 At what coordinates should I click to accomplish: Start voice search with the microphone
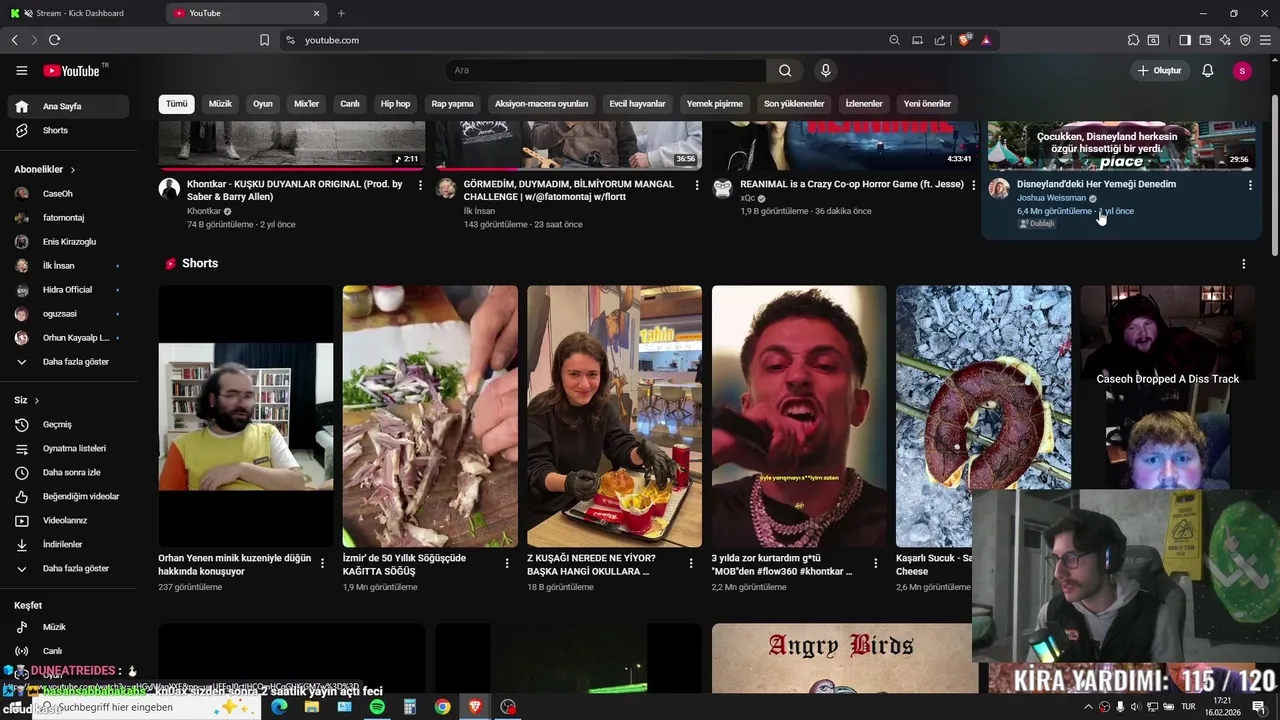pos(825,70)
